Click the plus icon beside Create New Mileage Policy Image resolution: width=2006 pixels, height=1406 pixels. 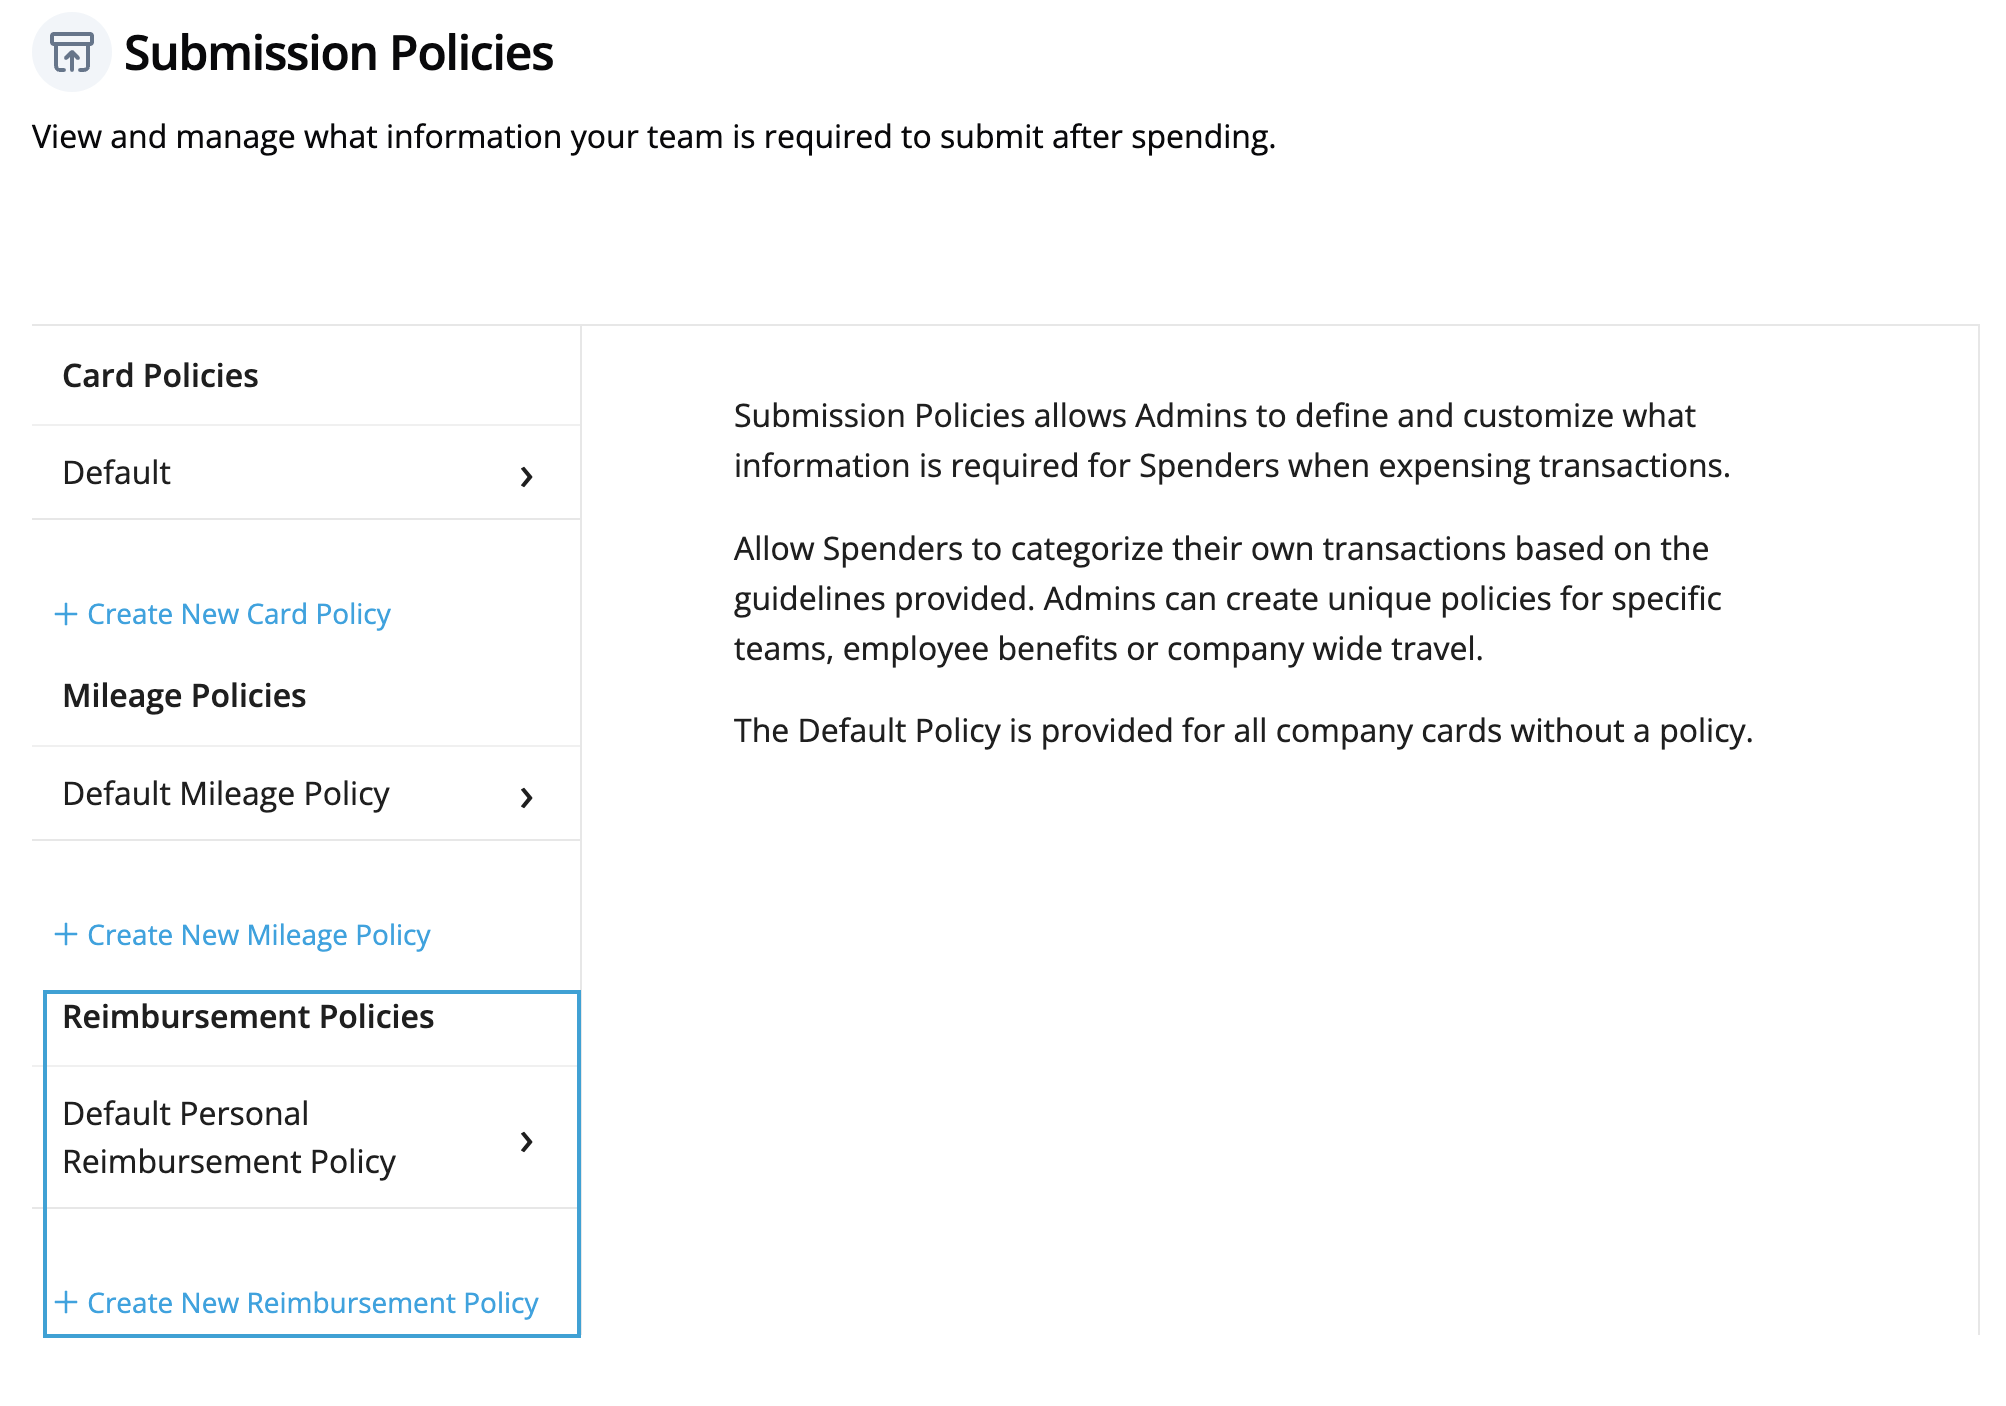tap(66, 934)
